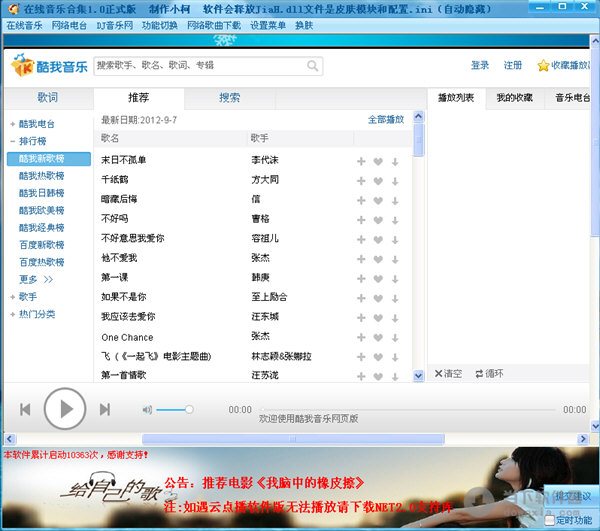Click the horizontal scrollbar thumb
Image resolution: width=600 pixels, height=531 pixels.
coord(293,439)
